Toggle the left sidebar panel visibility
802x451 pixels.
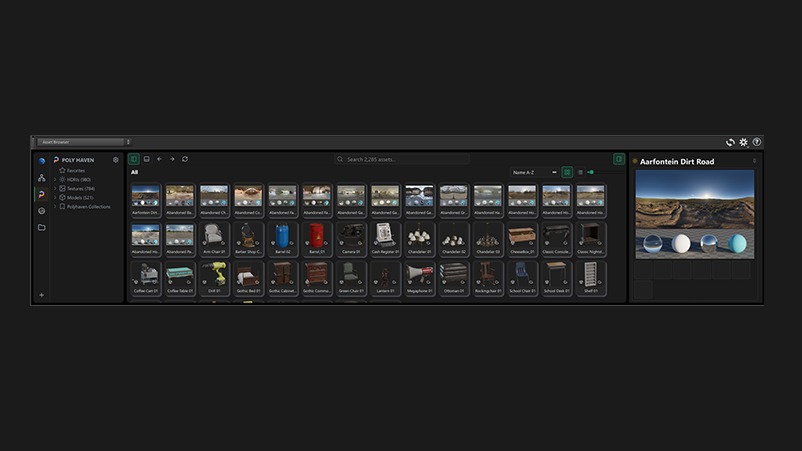pos(134,159)
